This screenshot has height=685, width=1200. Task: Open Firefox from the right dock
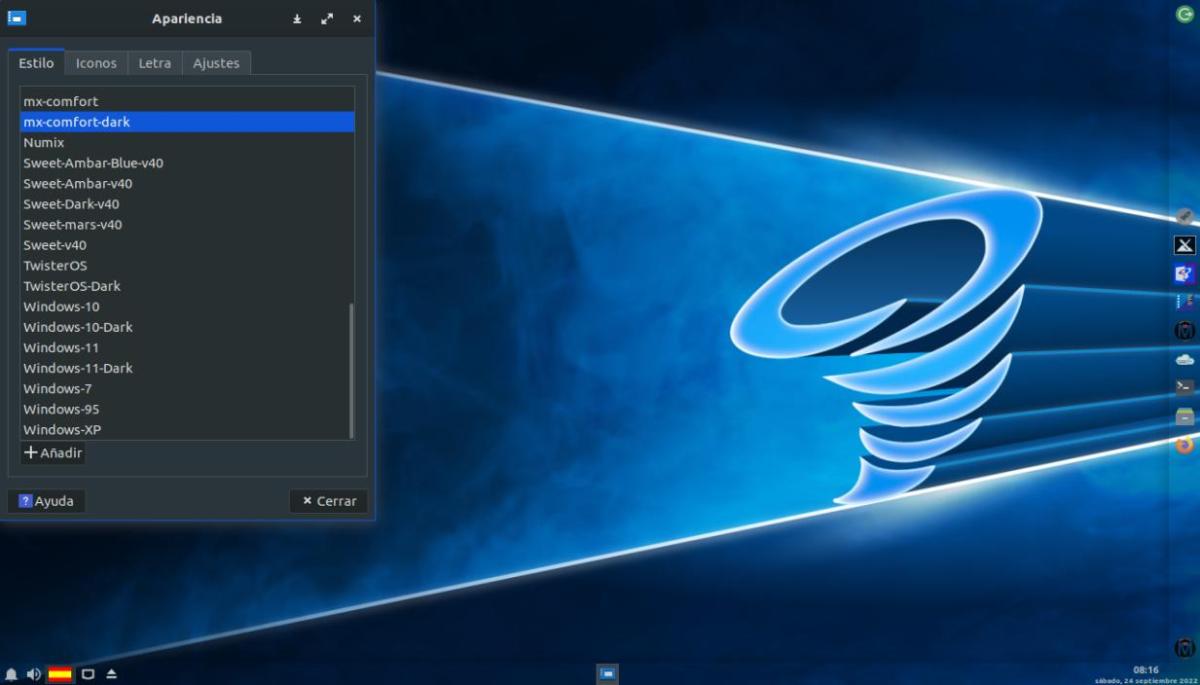1185,445
